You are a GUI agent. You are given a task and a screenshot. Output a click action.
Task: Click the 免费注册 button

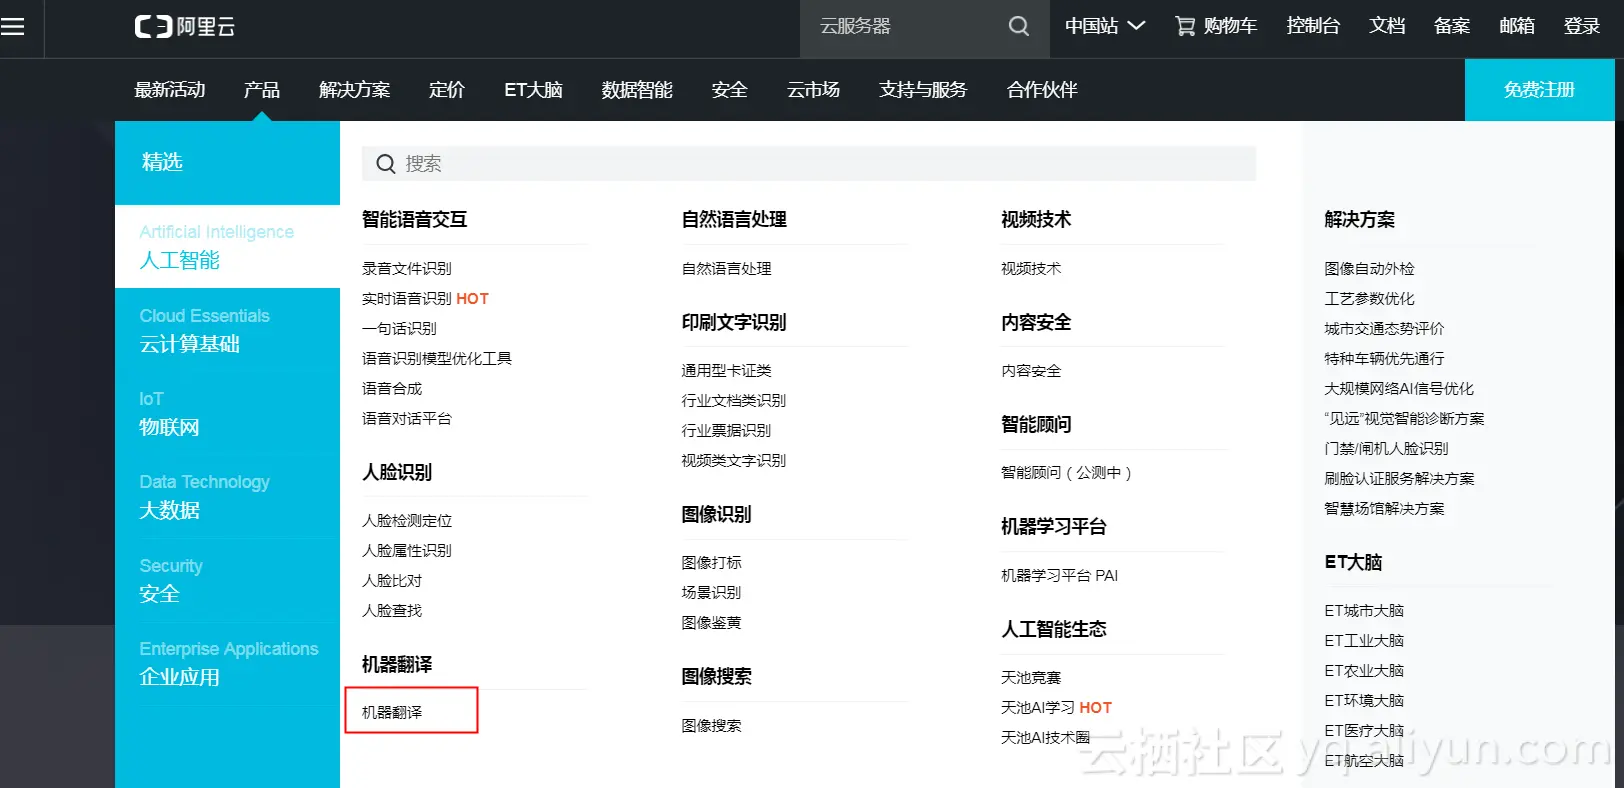[x=1539, y=90]
